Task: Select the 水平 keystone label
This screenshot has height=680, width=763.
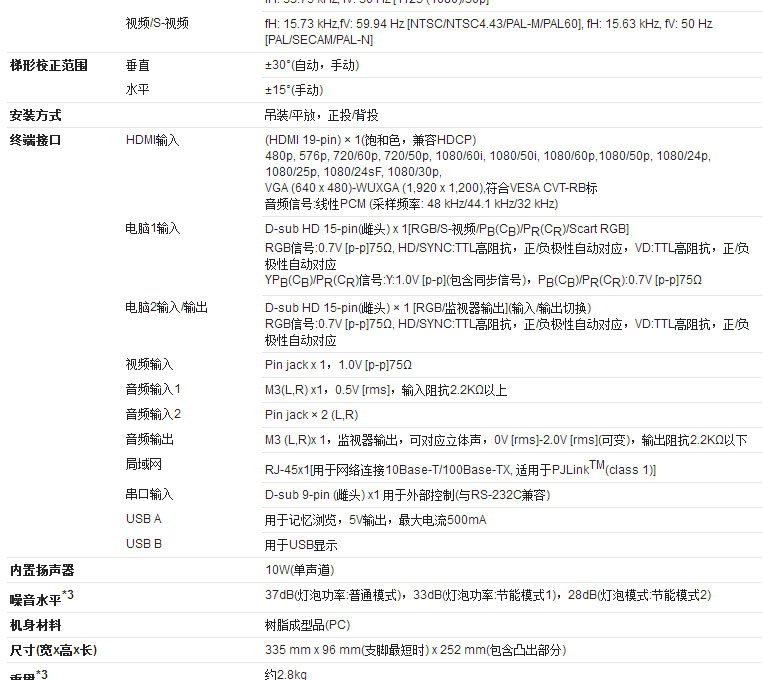Action: [x=138, y=90]
